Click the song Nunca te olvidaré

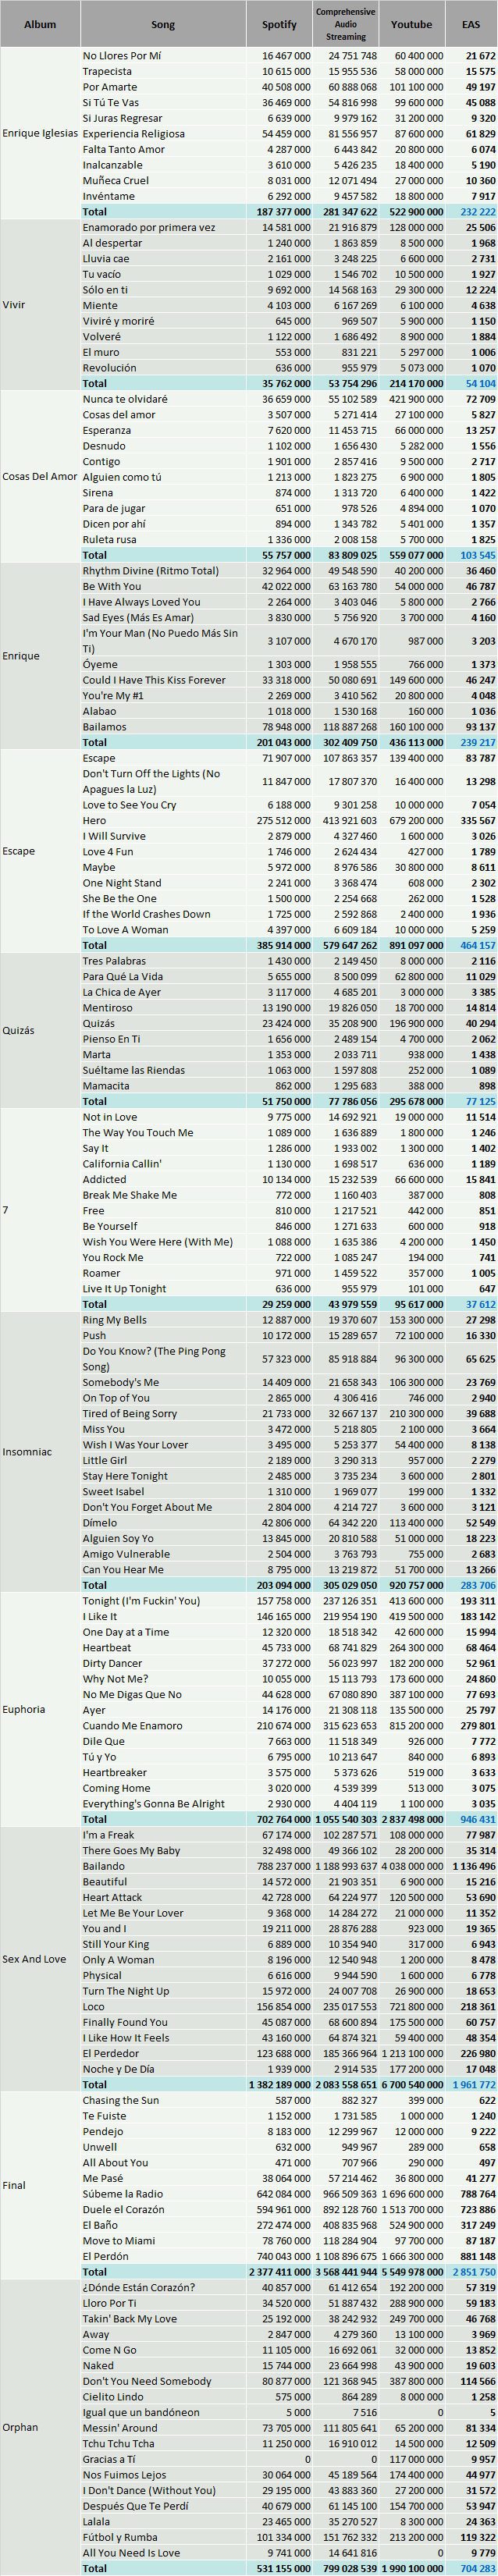point(125,399)
